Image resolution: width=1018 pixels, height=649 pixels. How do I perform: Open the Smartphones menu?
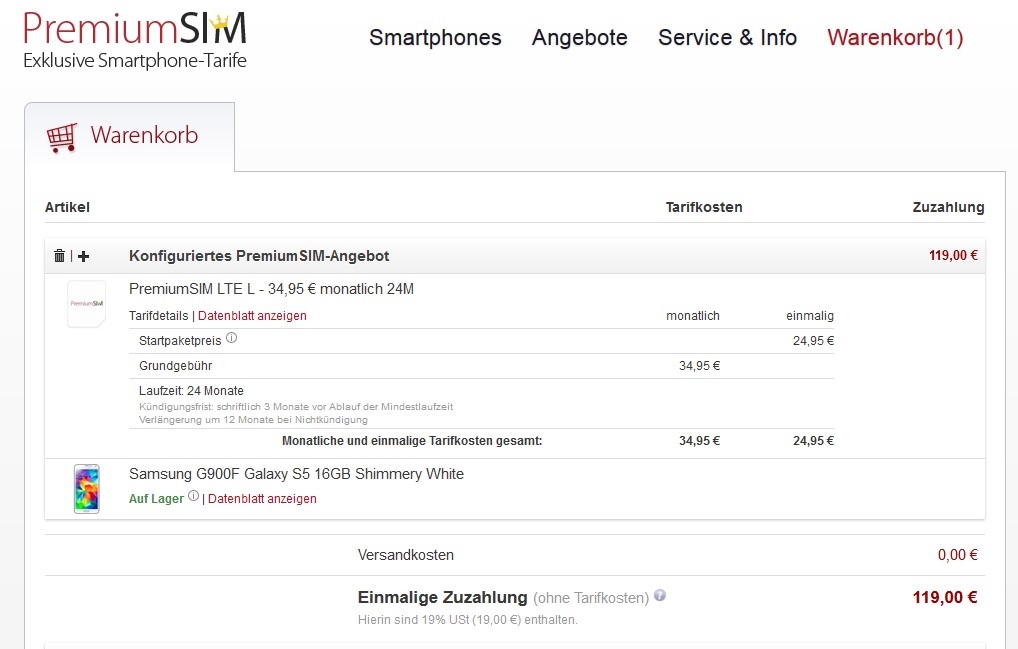[x=435, y=38]
